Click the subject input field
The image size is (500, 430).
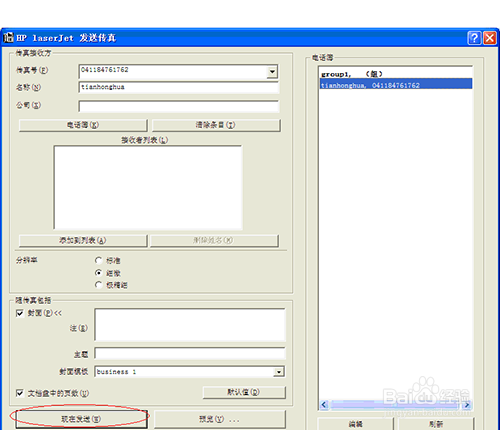click(x=190, y=354)
